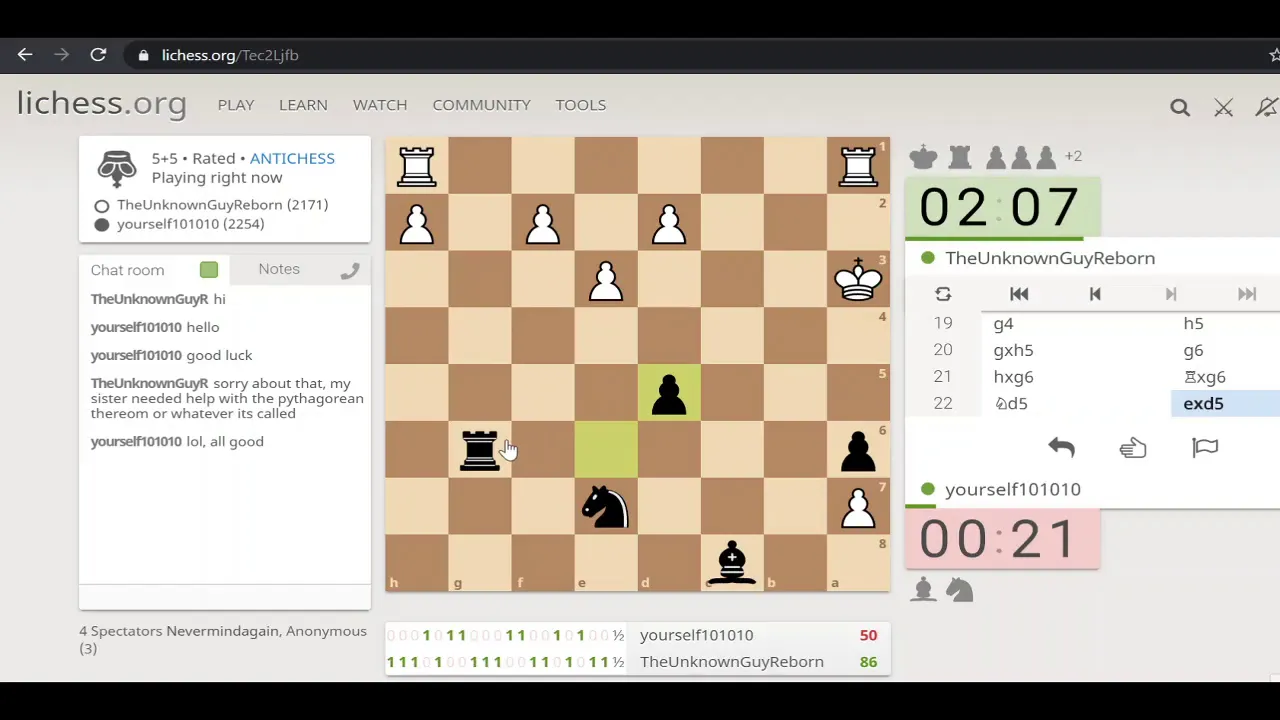Step forward one move

1171,294
